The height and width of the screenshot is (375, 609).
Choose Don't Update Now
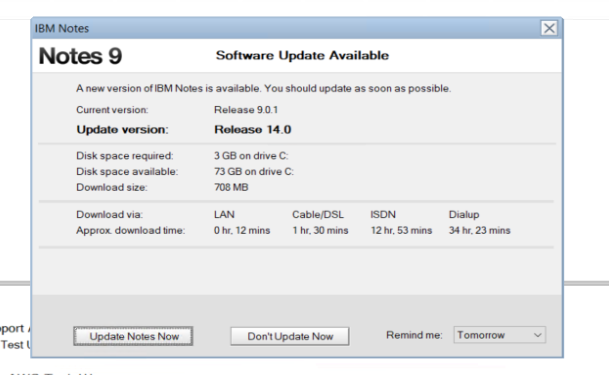[290, 336]
